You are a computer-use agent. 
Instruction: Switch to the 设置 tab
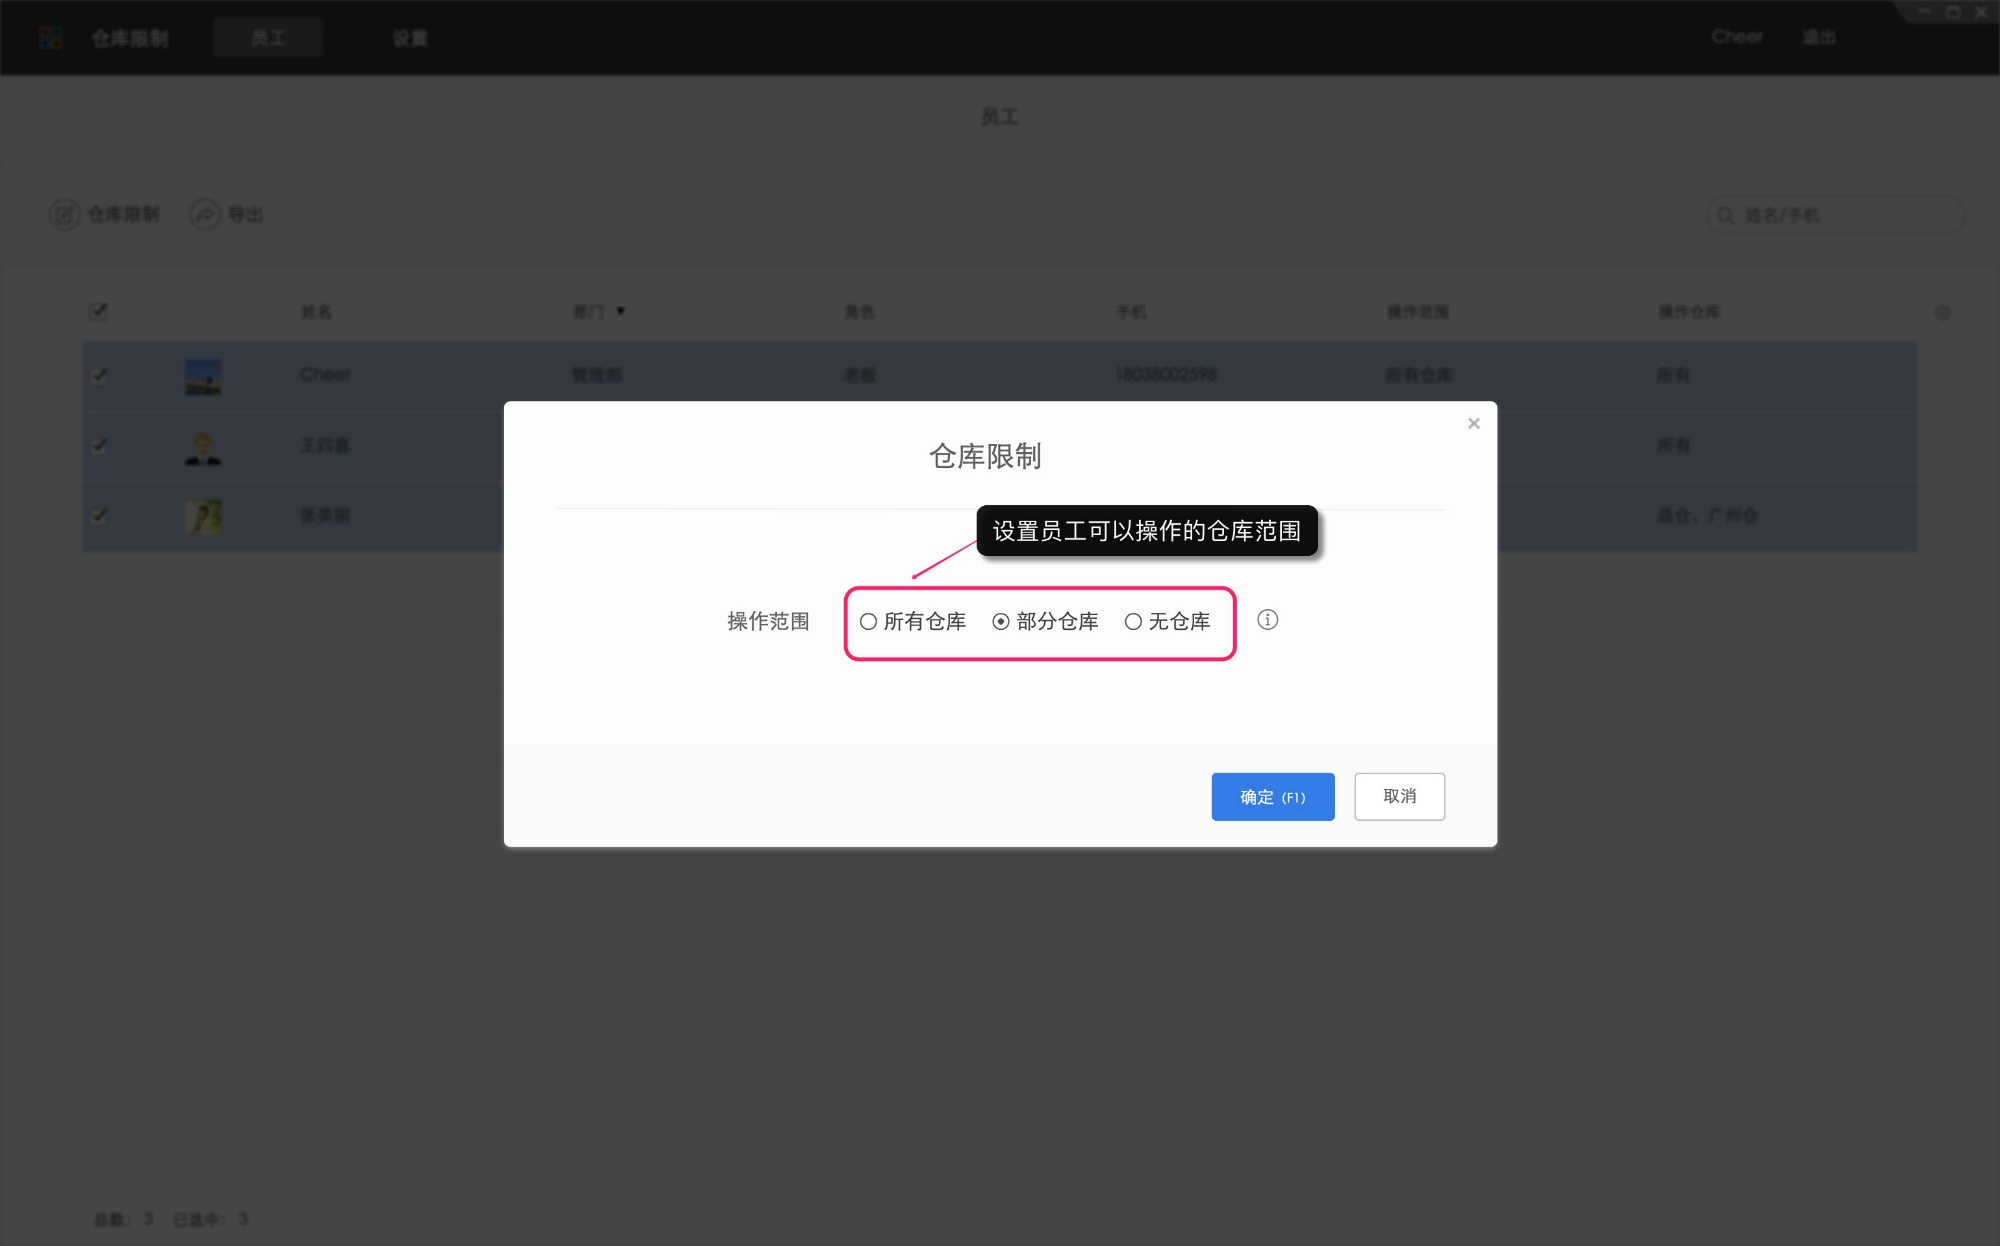[x=410, y=37]
